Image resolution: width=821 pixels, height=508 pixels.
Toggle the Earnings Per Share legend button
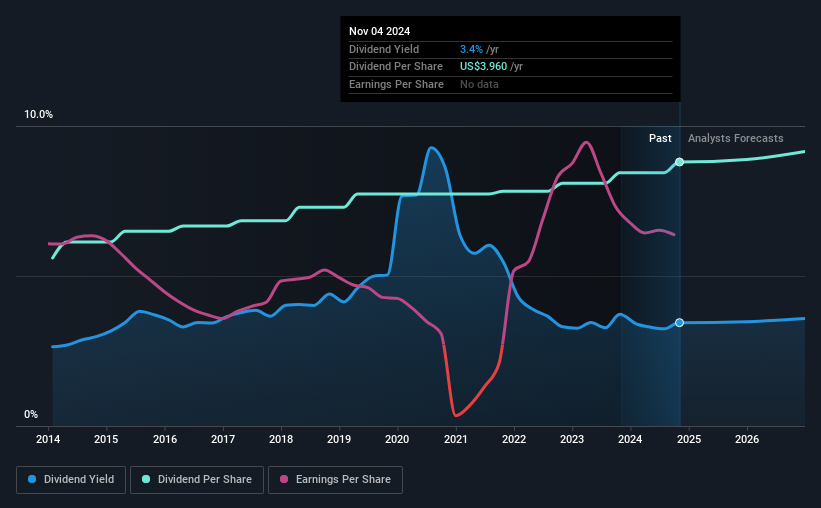[335, 480]
